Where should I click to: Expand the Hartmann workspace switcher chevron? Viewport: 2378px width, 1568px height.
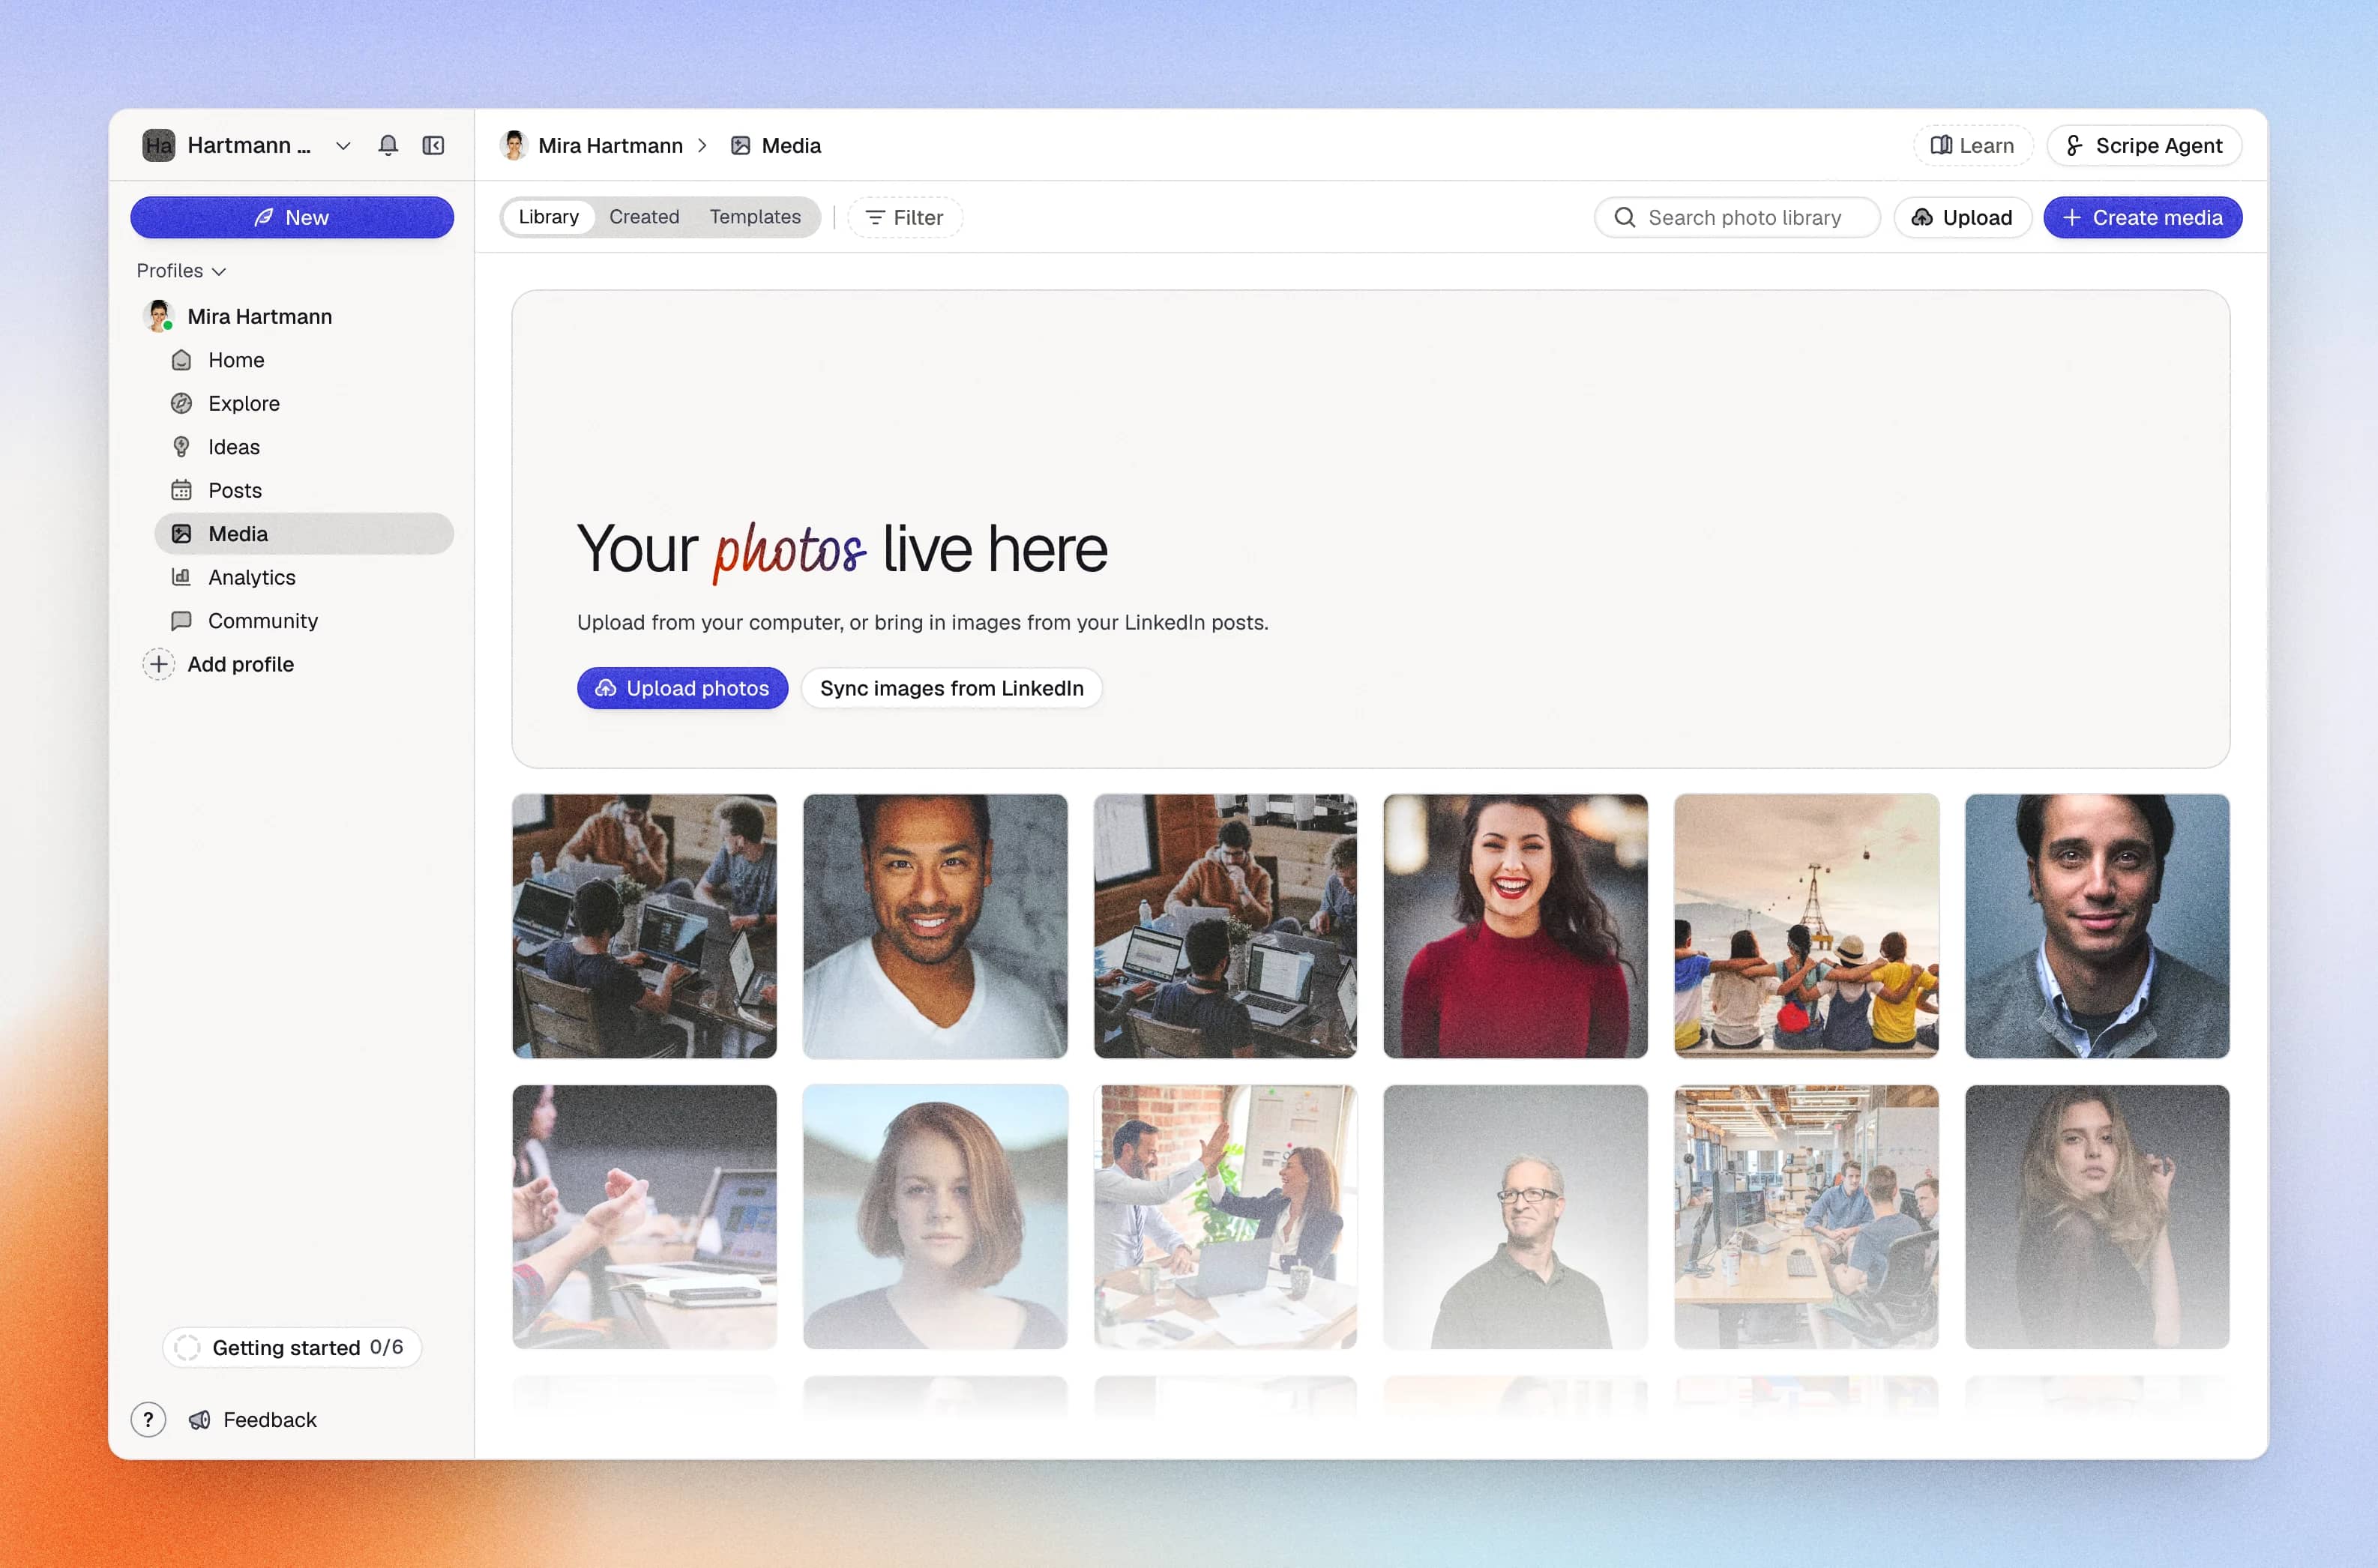point(343,145)
